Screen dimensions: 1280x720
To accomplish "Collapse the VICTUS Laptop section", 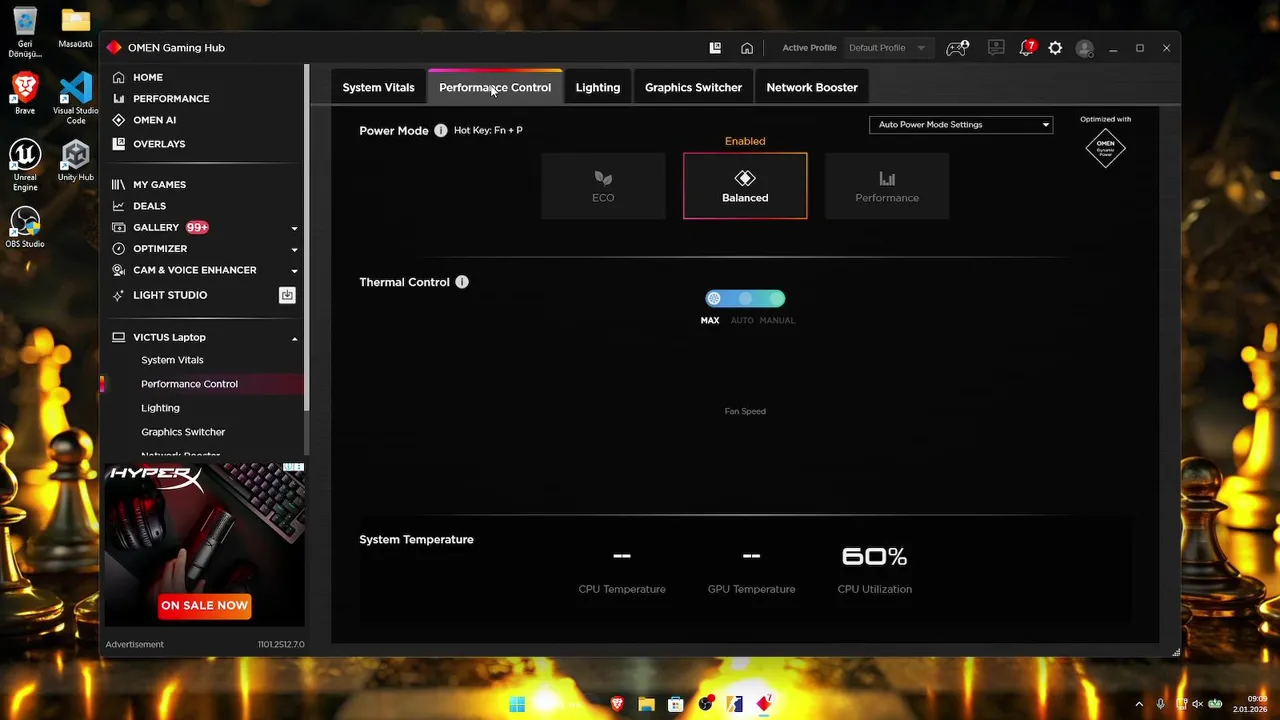I will click(294, 338).
